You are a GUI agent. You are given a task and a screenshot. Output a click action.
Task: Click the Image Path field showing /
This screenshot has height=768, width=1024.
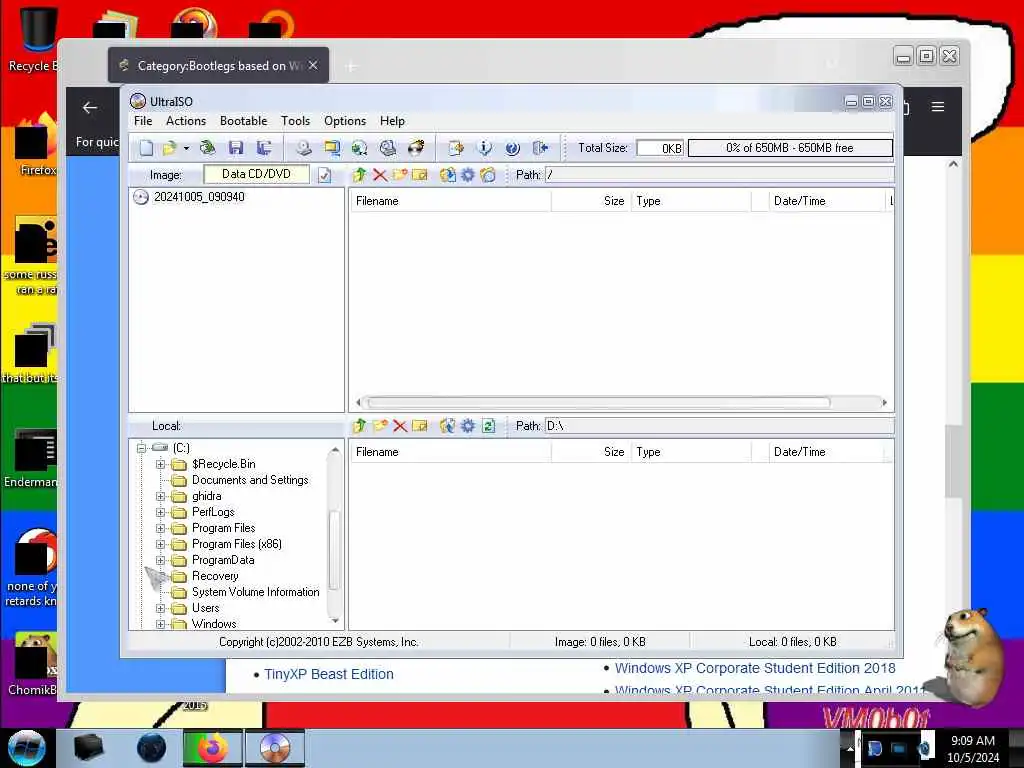(x=719, y=175)
